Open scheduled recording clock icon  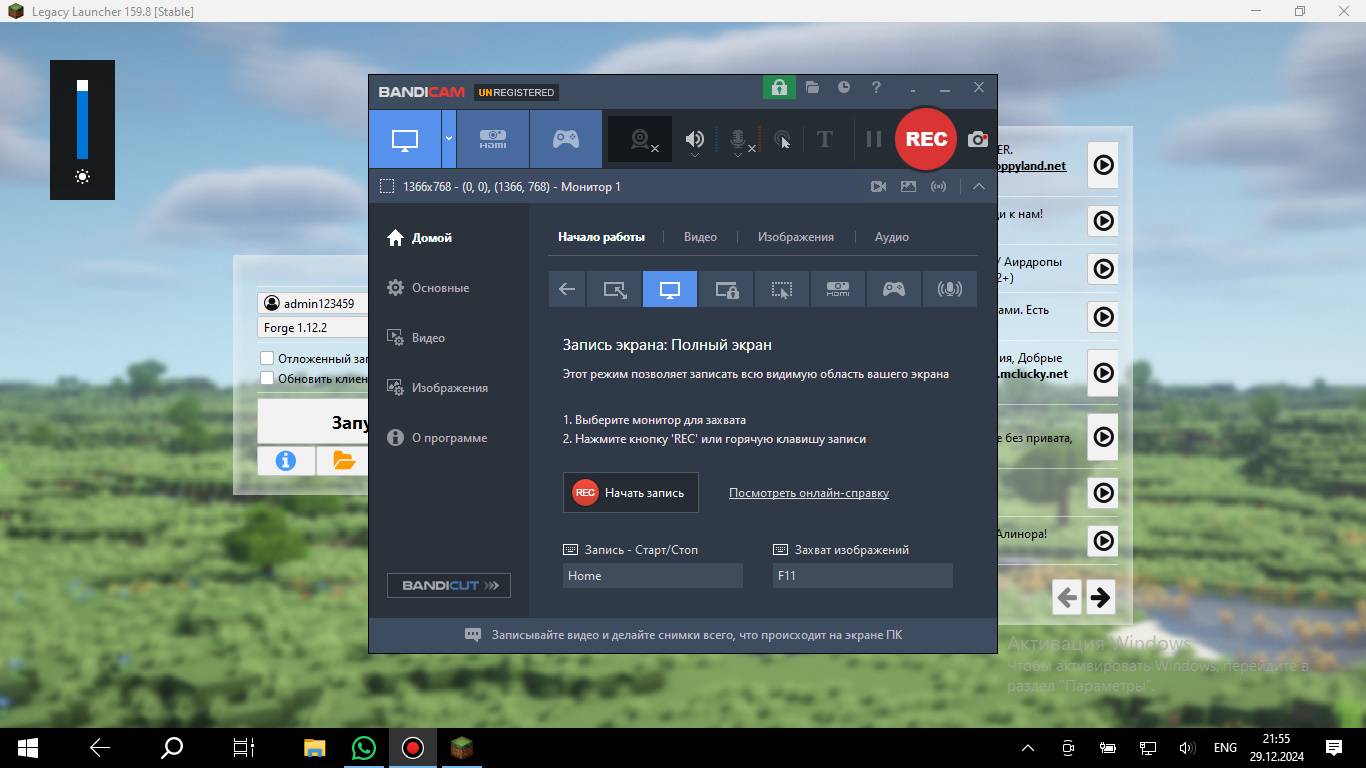tap(844, 88)
